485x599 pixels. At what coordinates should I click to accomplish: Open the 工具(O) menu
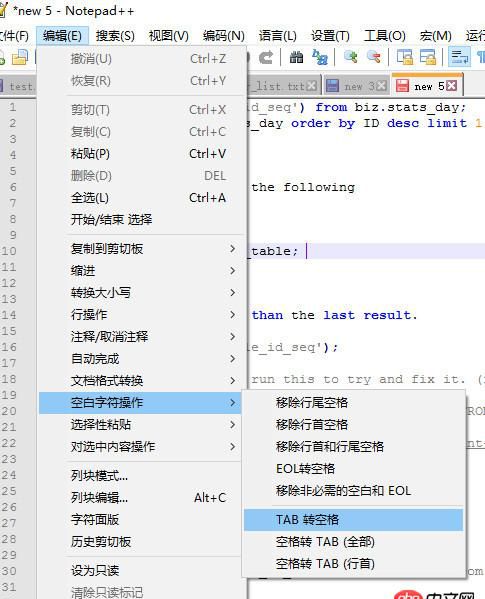[385, 36]
